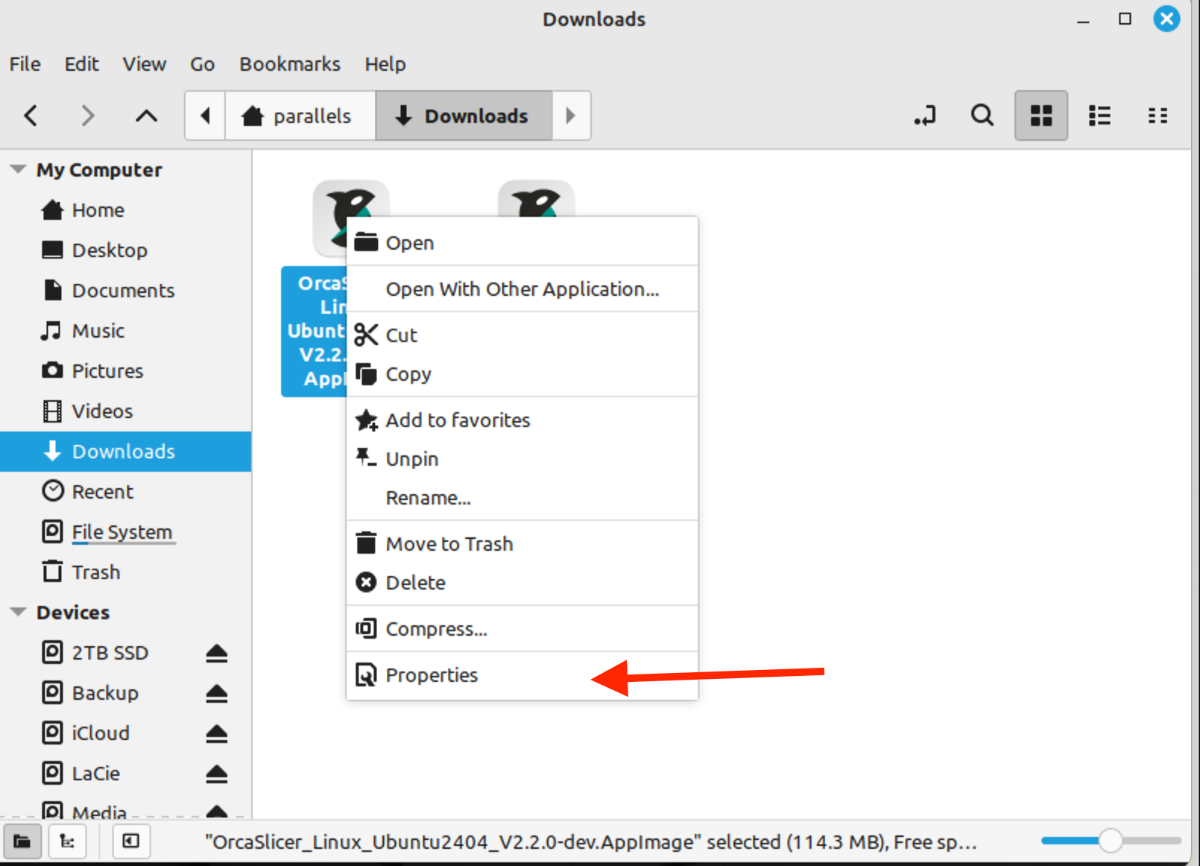Go forward with the right arrow toolbar button

88,116
